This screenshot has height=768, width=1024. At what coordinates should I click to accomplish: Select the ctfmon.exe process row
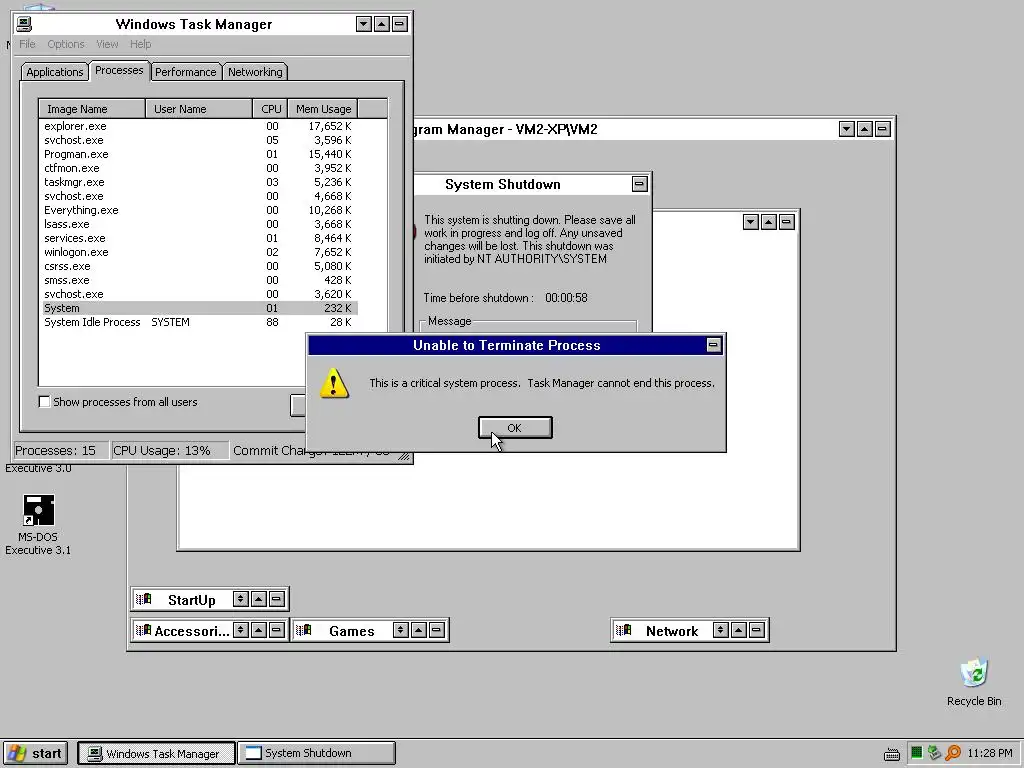(199, 168)
